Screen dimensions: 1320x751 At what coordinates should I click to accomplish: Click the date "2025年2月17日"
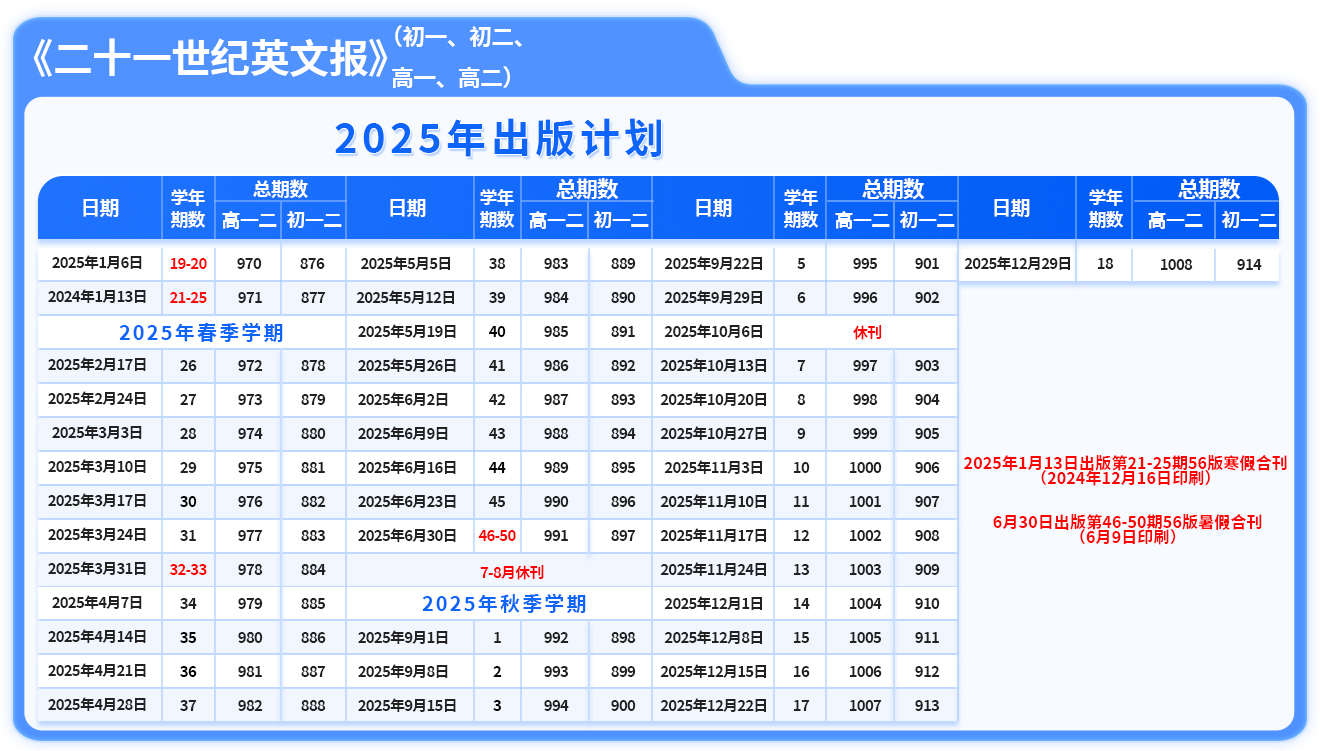pos(97,366)
